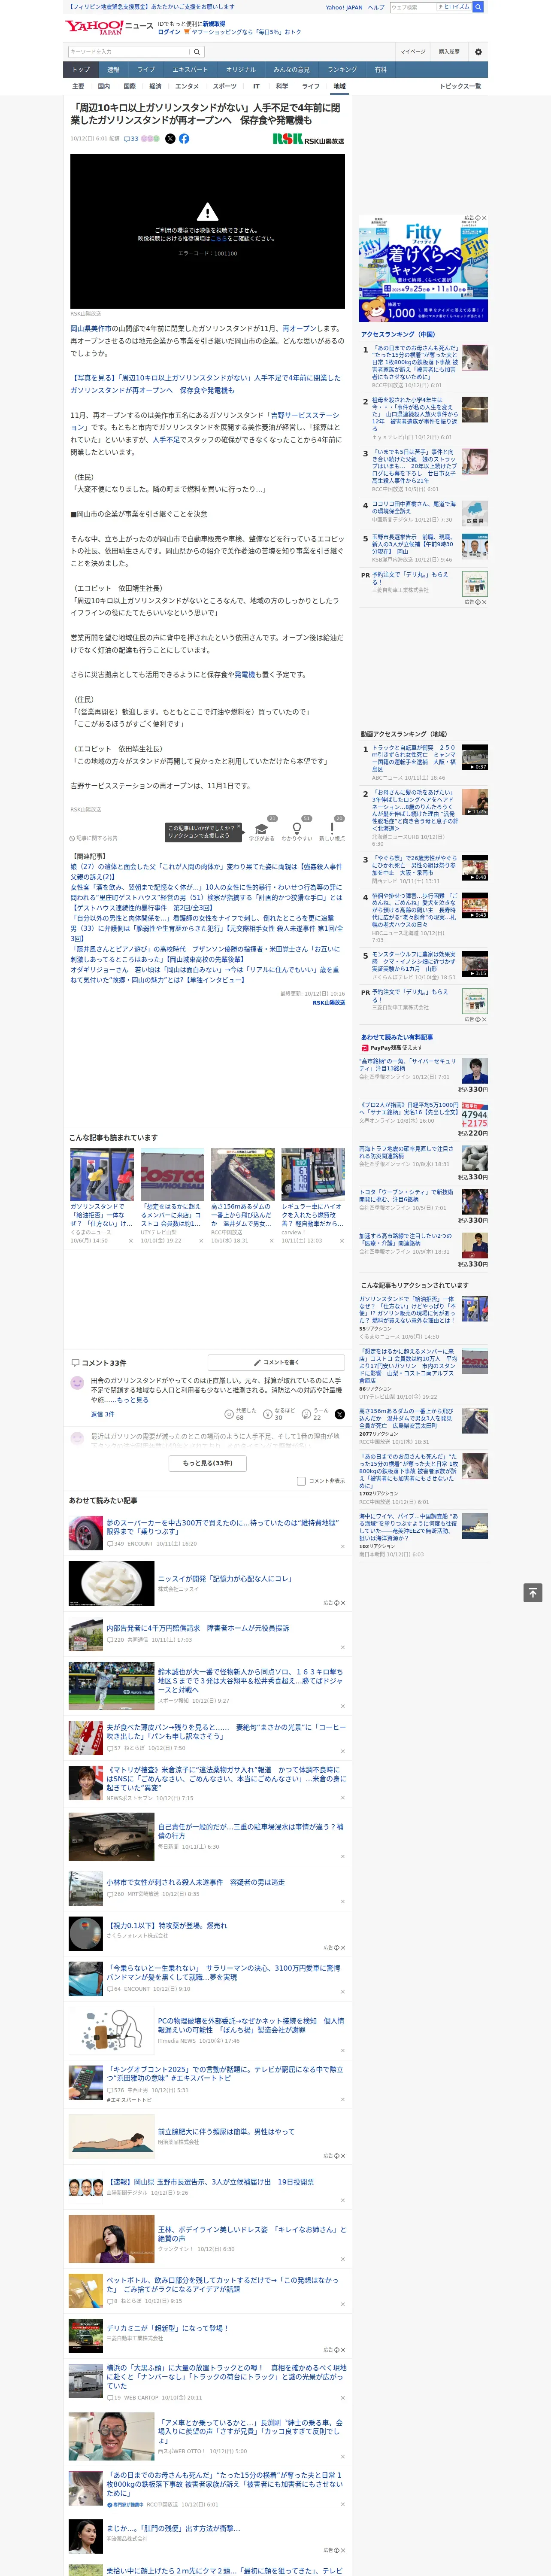This screenshot has width=551, height=2576.
Task: Open the comment count icon showing 33
Action: click(131, 139)
